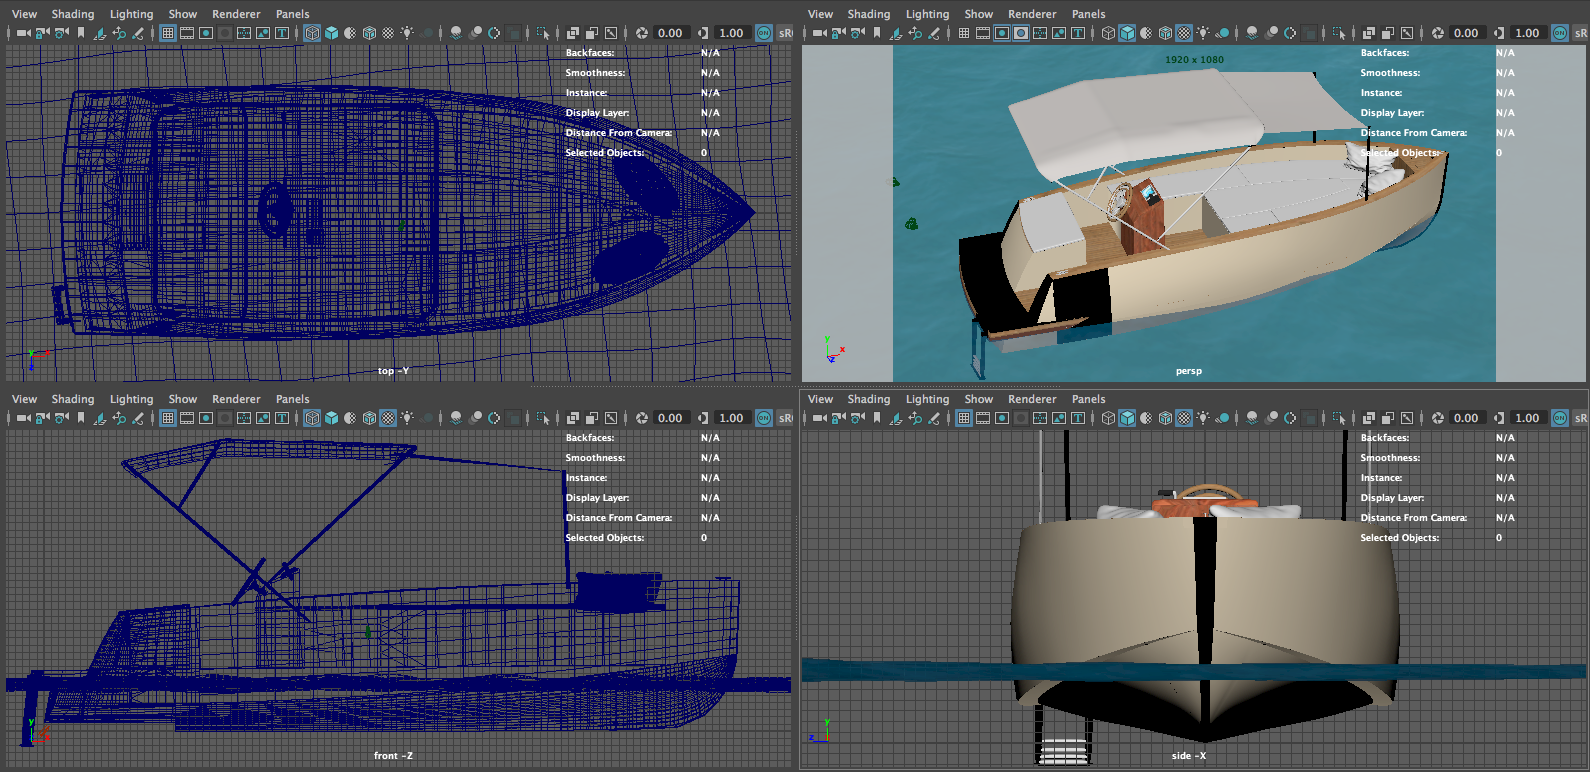Image resolution: width=1590 pixels, height=772 pixels.
Task: Click the "persp" camera name label
Action: [x=1189, y=371]
